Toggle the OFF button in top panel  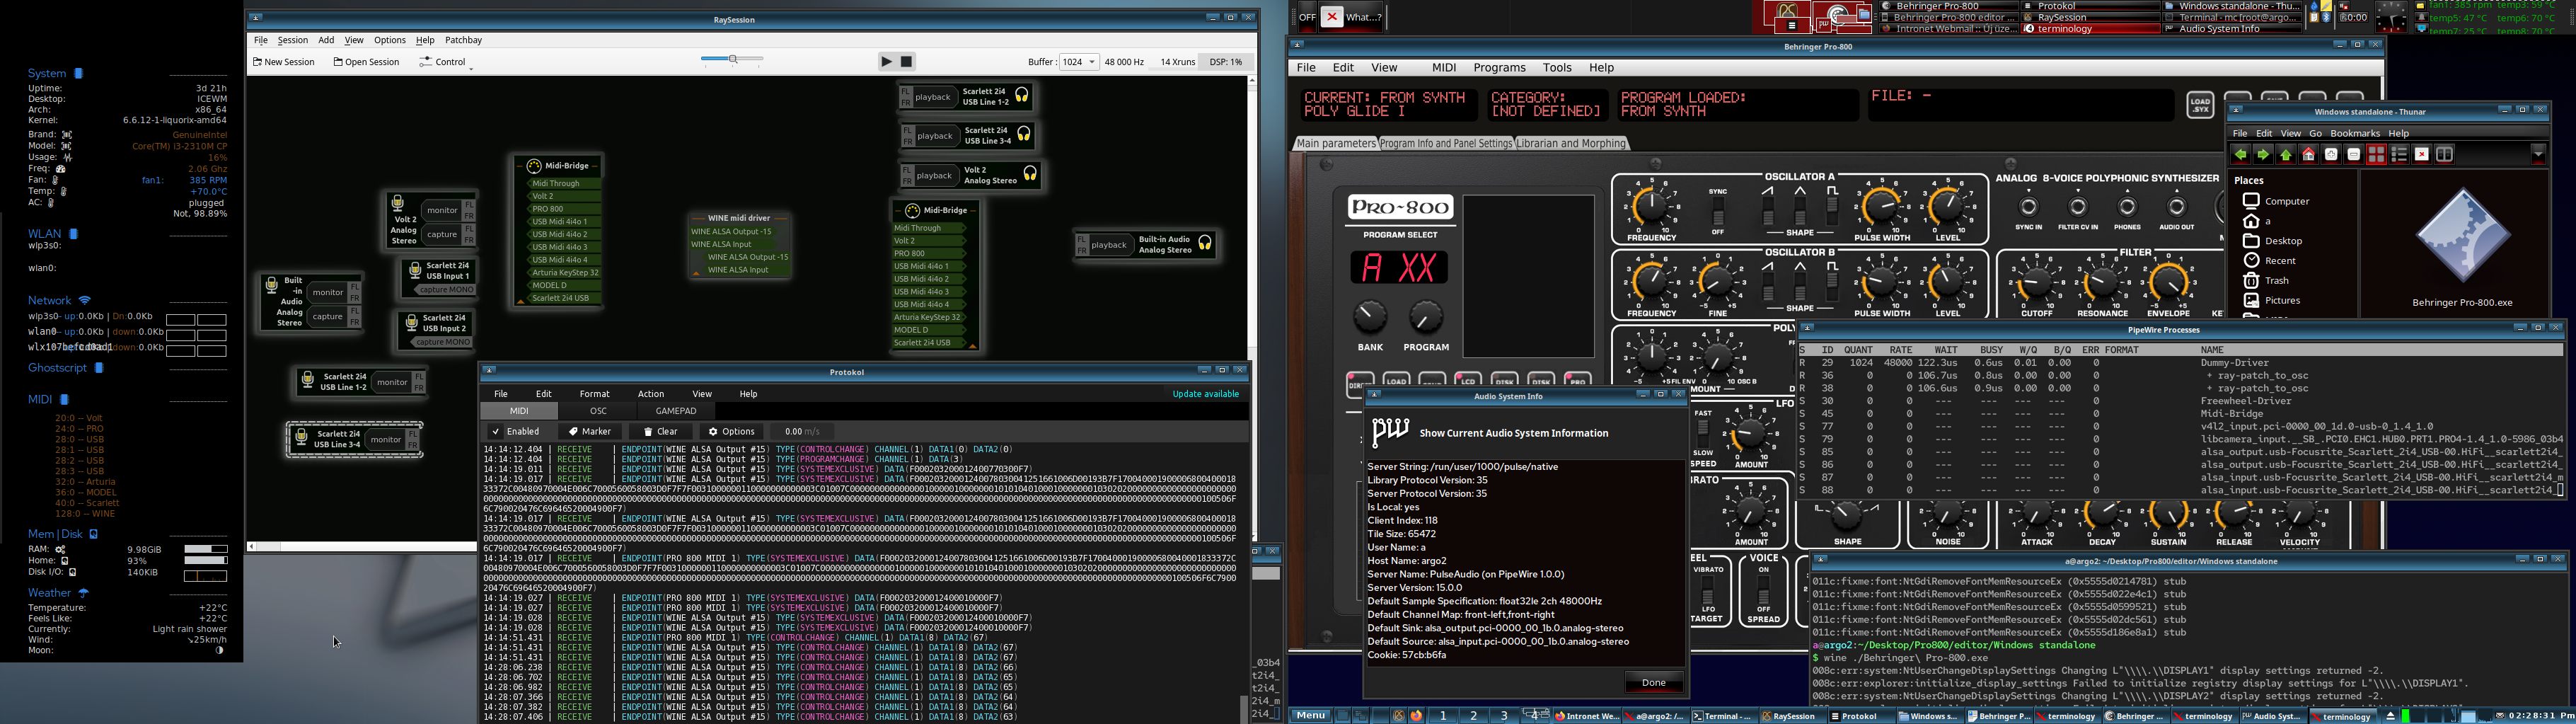[x=1307, y=17]
